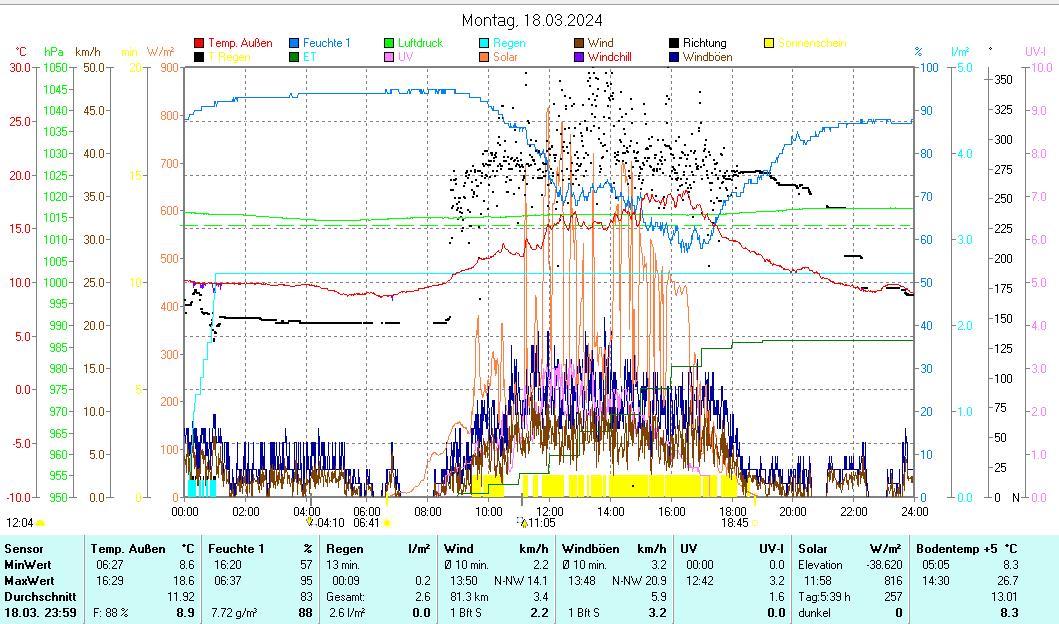Click the yellow Sonnenschein legend swatch
This screenshot has width=1059, height=624.
tap(769, 43)
